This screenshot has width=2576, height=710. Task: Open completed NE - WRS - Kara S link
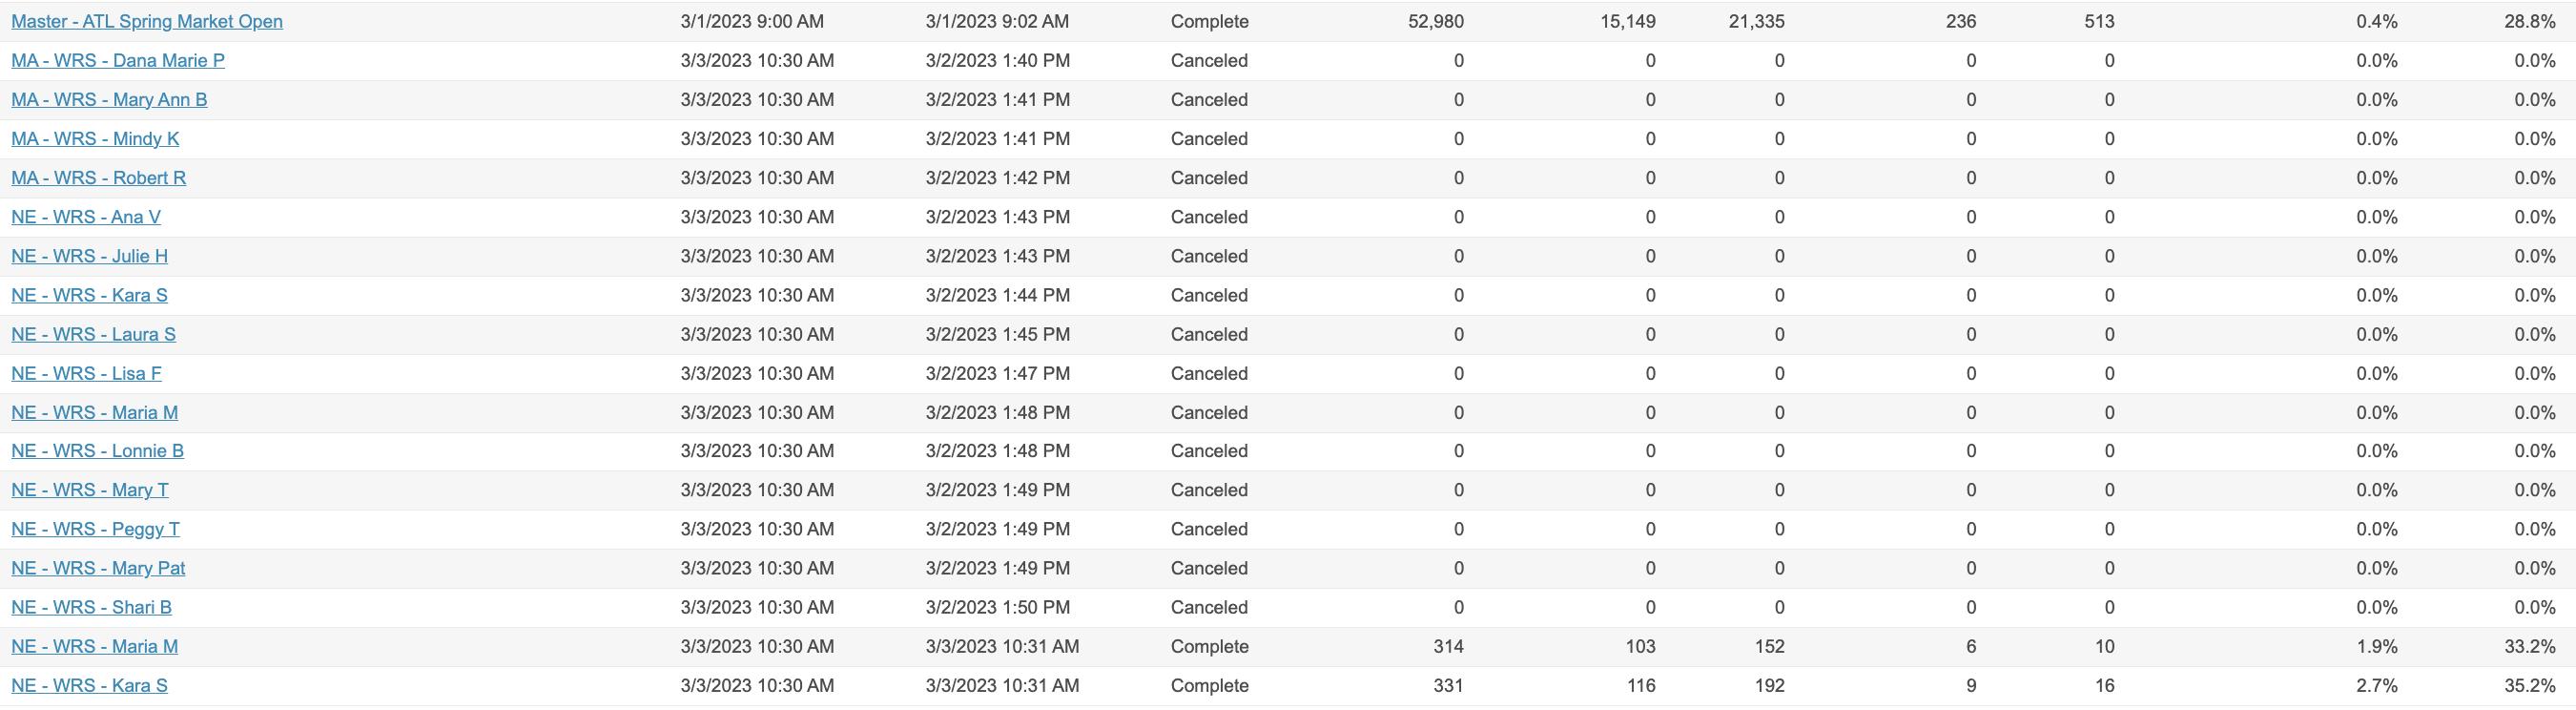click(89, 684)
